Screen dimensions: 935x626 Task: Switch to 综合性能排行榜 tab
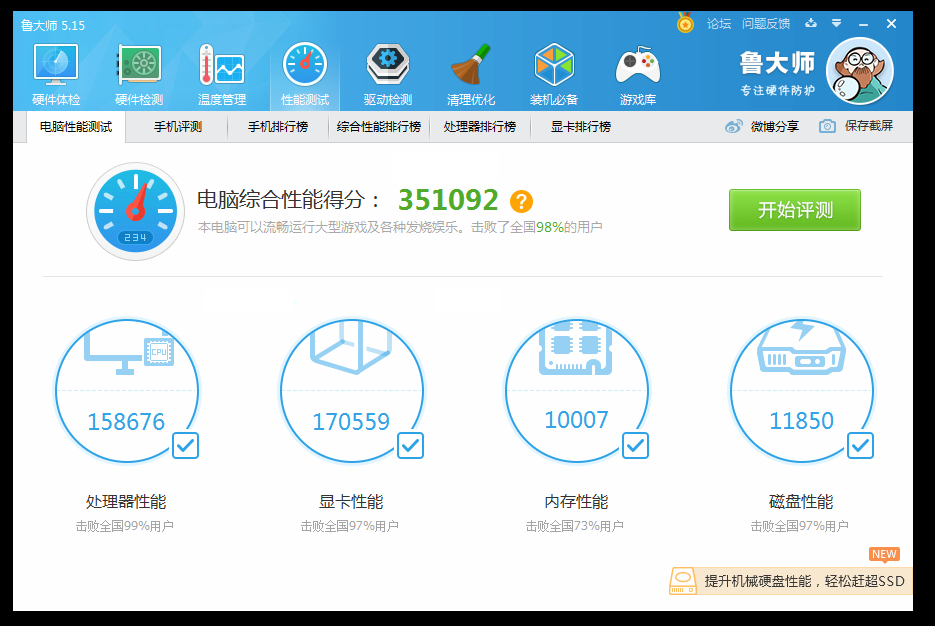click(x=379, y=127)
